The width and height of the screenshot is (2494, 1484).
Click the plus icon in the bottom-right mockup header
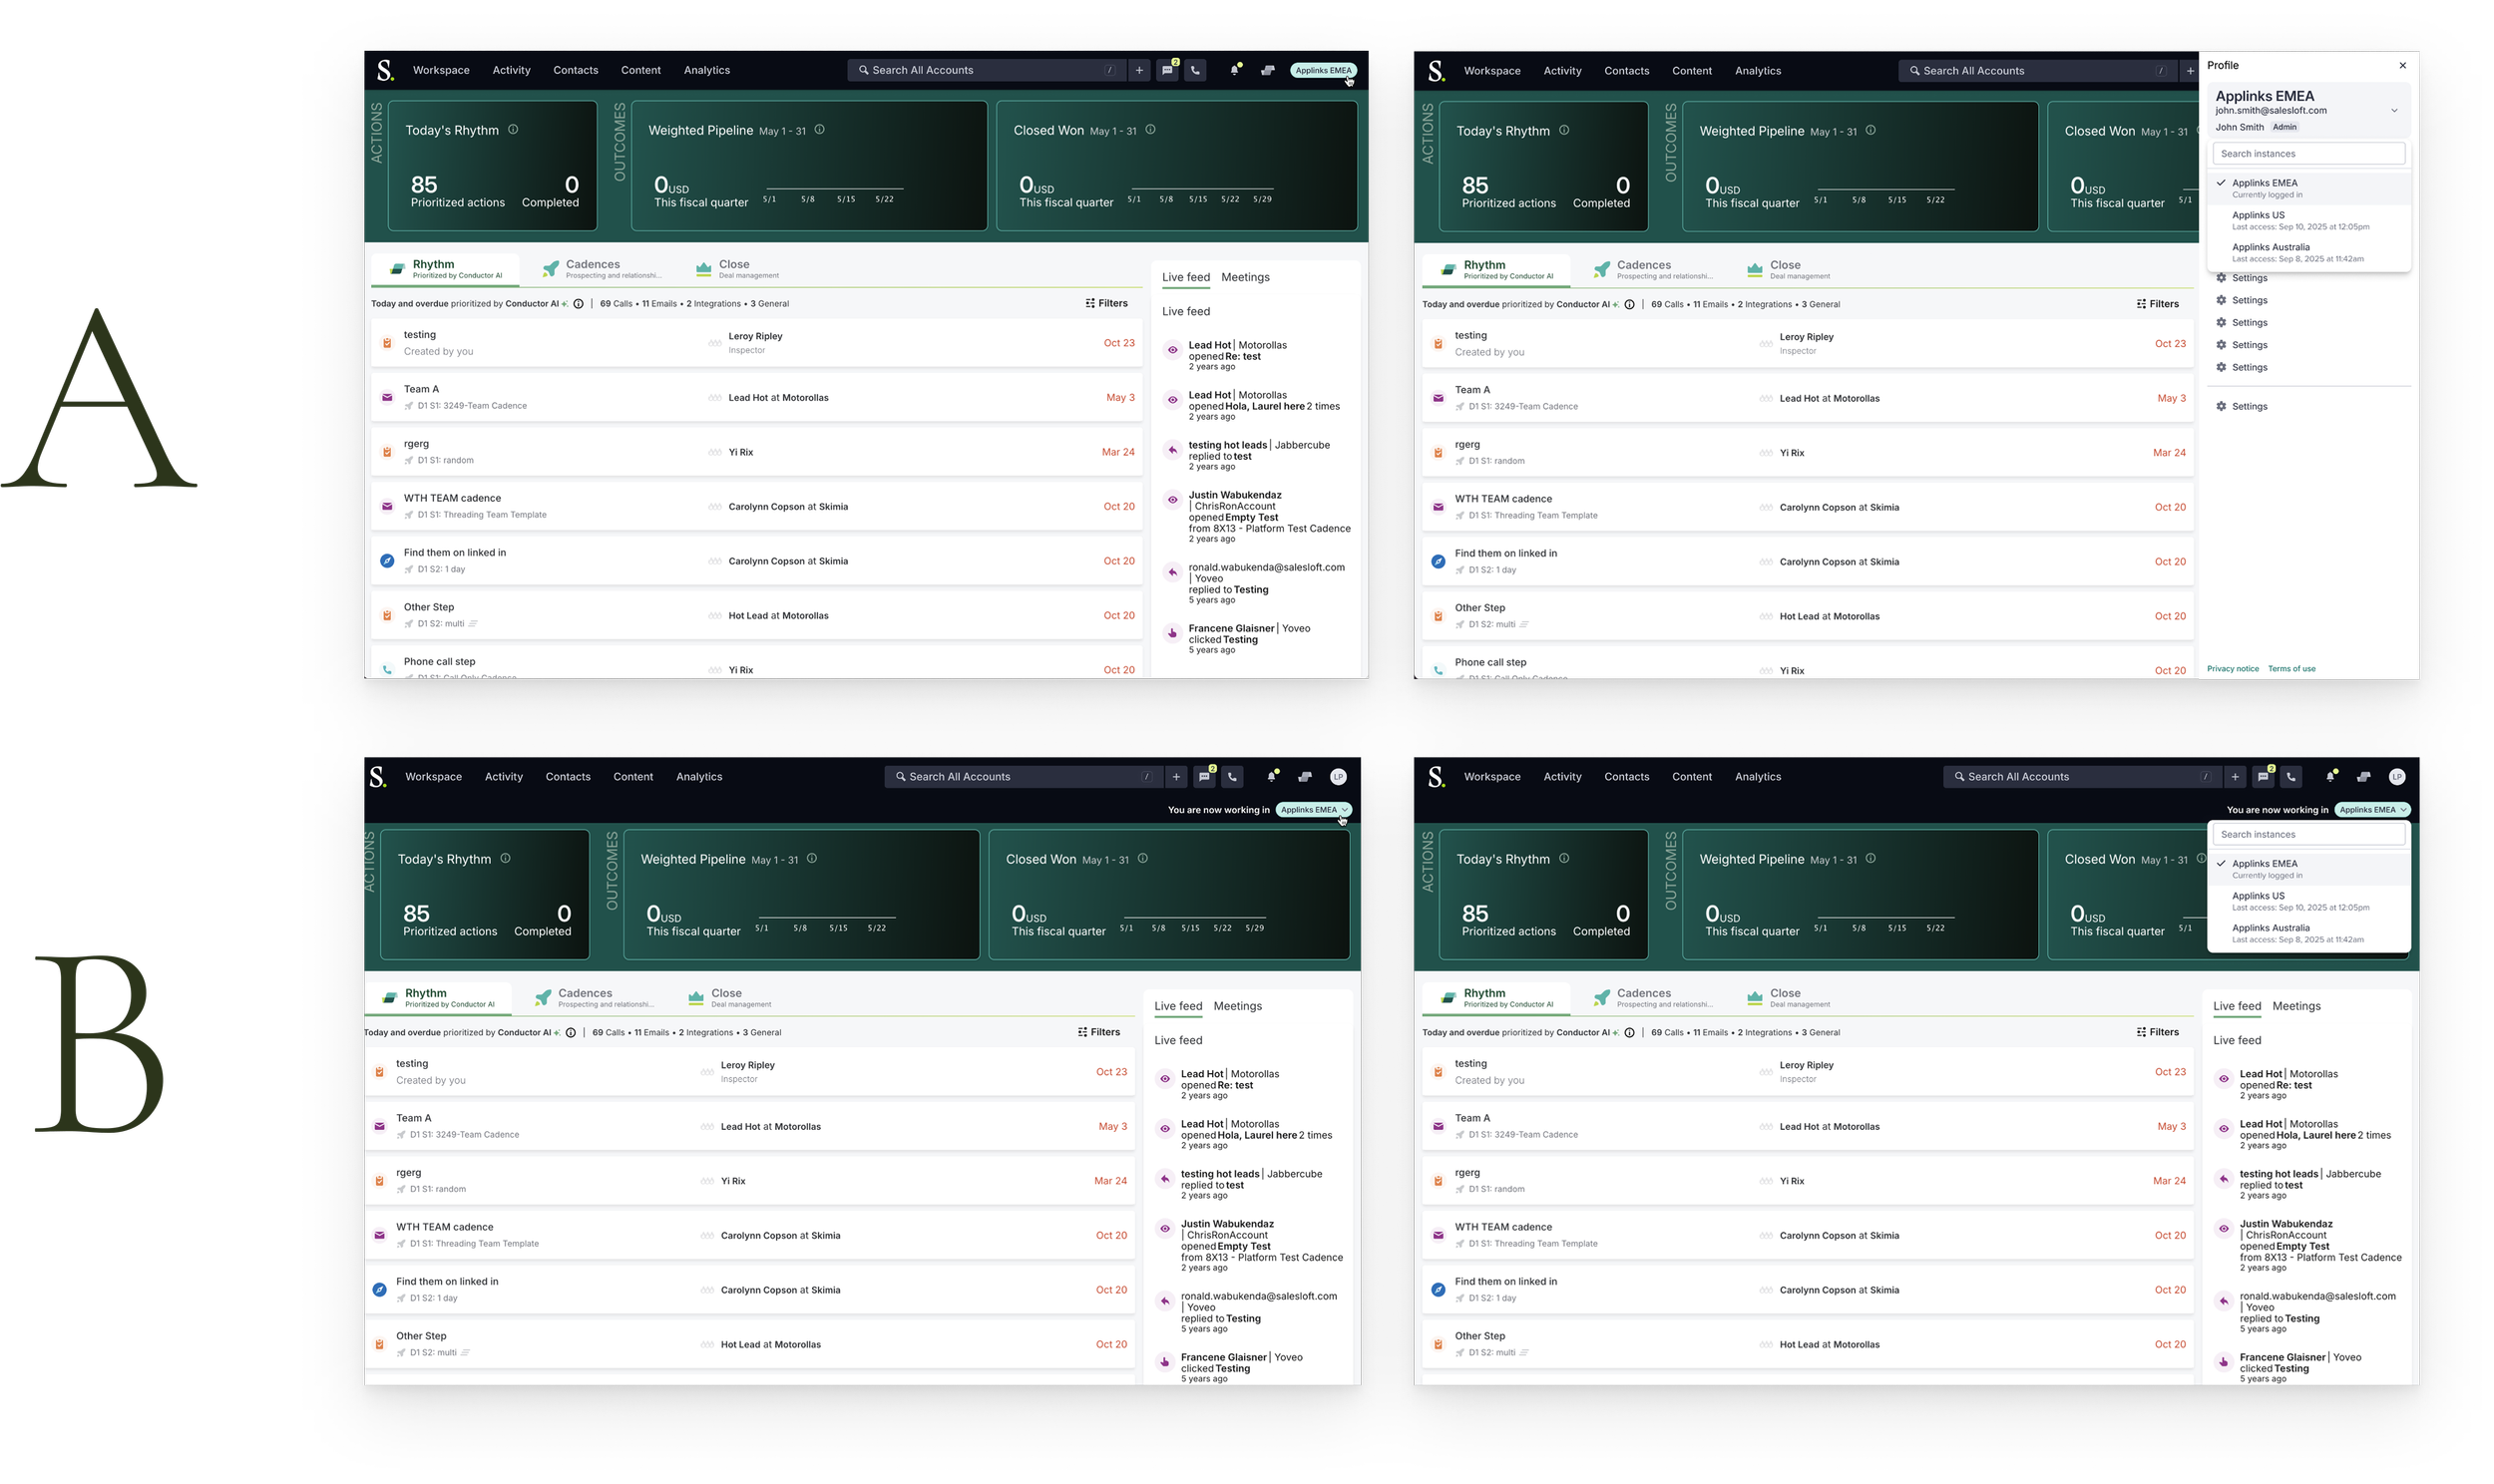(x=2235, y=776)
